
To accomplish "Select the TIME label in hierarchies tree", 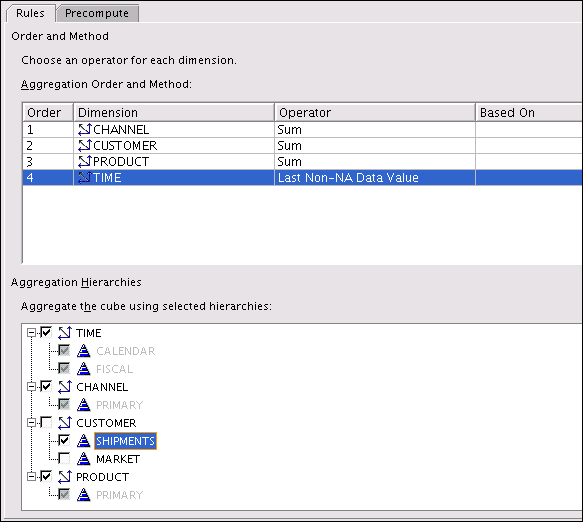I will (x=89, y=333).
